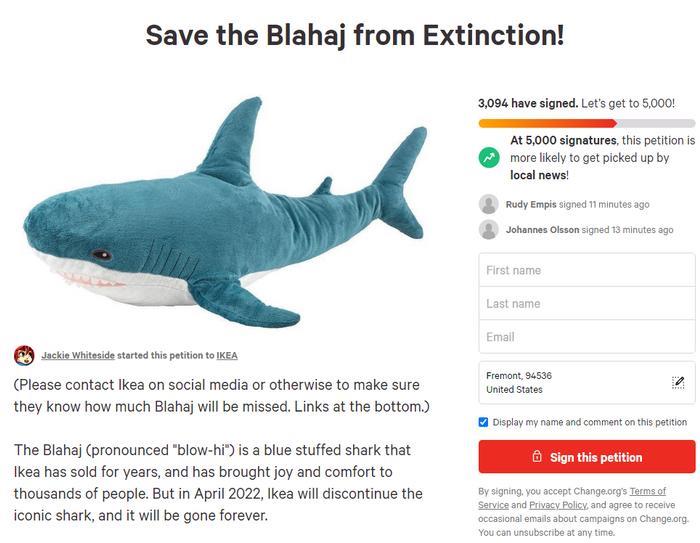Viewport: 700px width, 543px height.
Task: Click the Fremont, 94536 location box
Action: coord(570,383)
